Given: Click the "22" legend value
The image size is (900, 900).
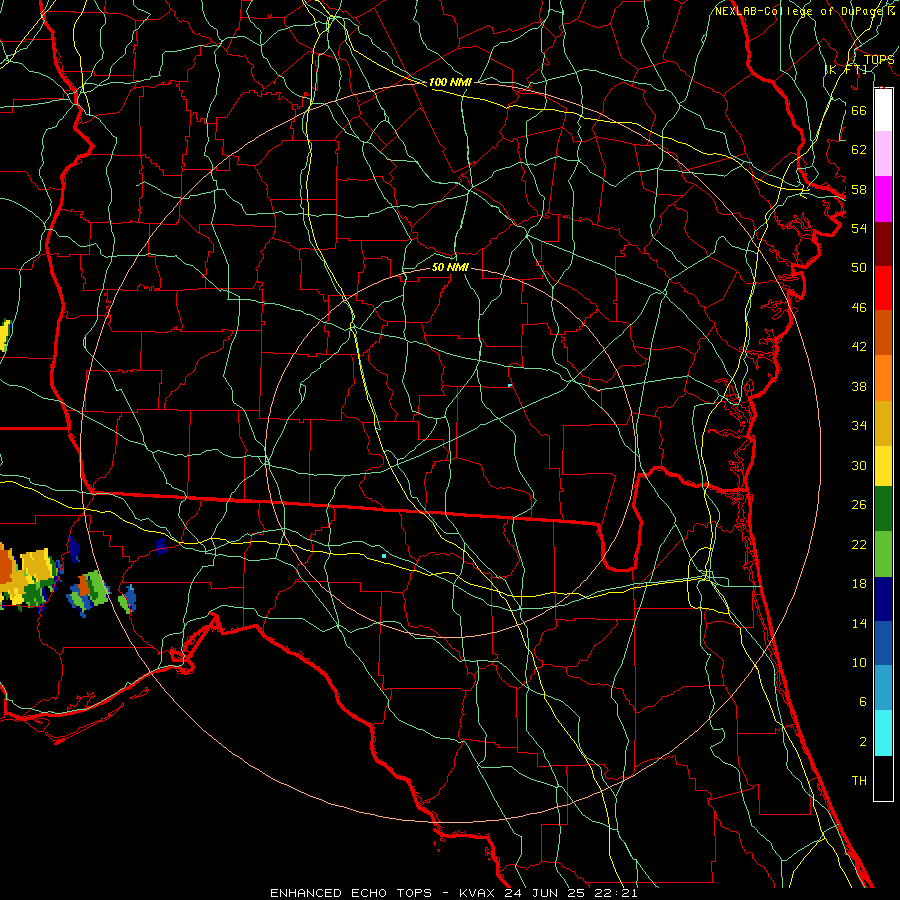Looking at the screenshot, I should (x=859, y=544).
